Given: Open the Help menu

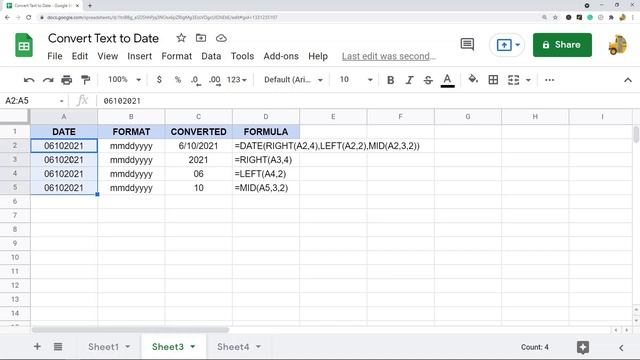Looking at the screenshot, I should [x=318, y=56].
